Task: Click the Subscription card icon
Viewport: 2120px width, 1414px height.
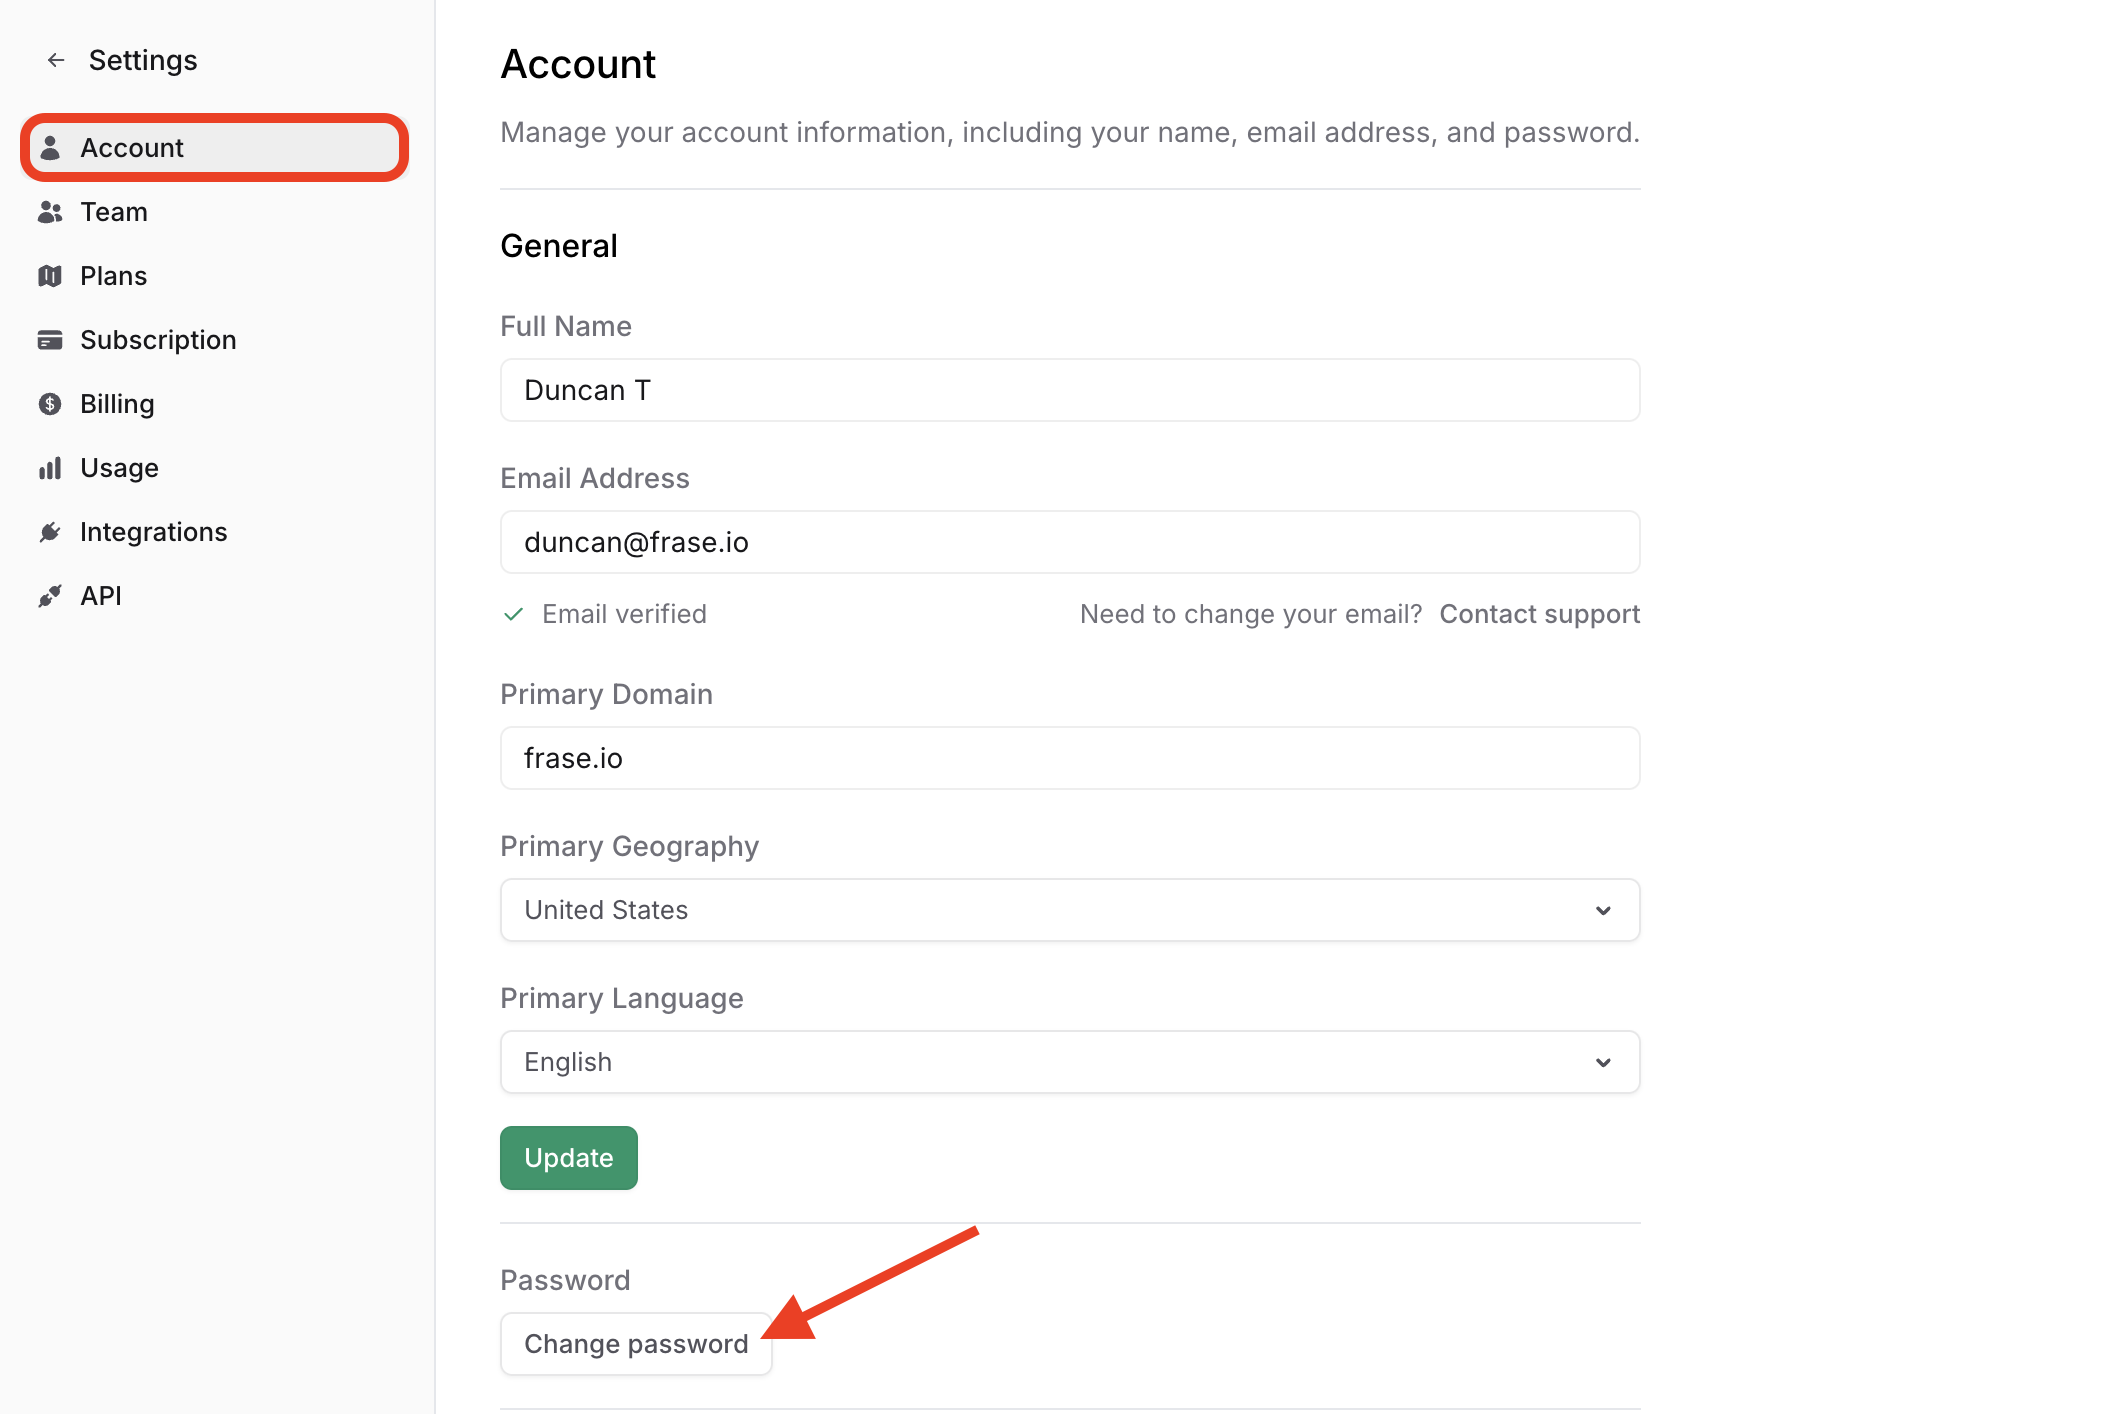Action: tap(50, 340)
